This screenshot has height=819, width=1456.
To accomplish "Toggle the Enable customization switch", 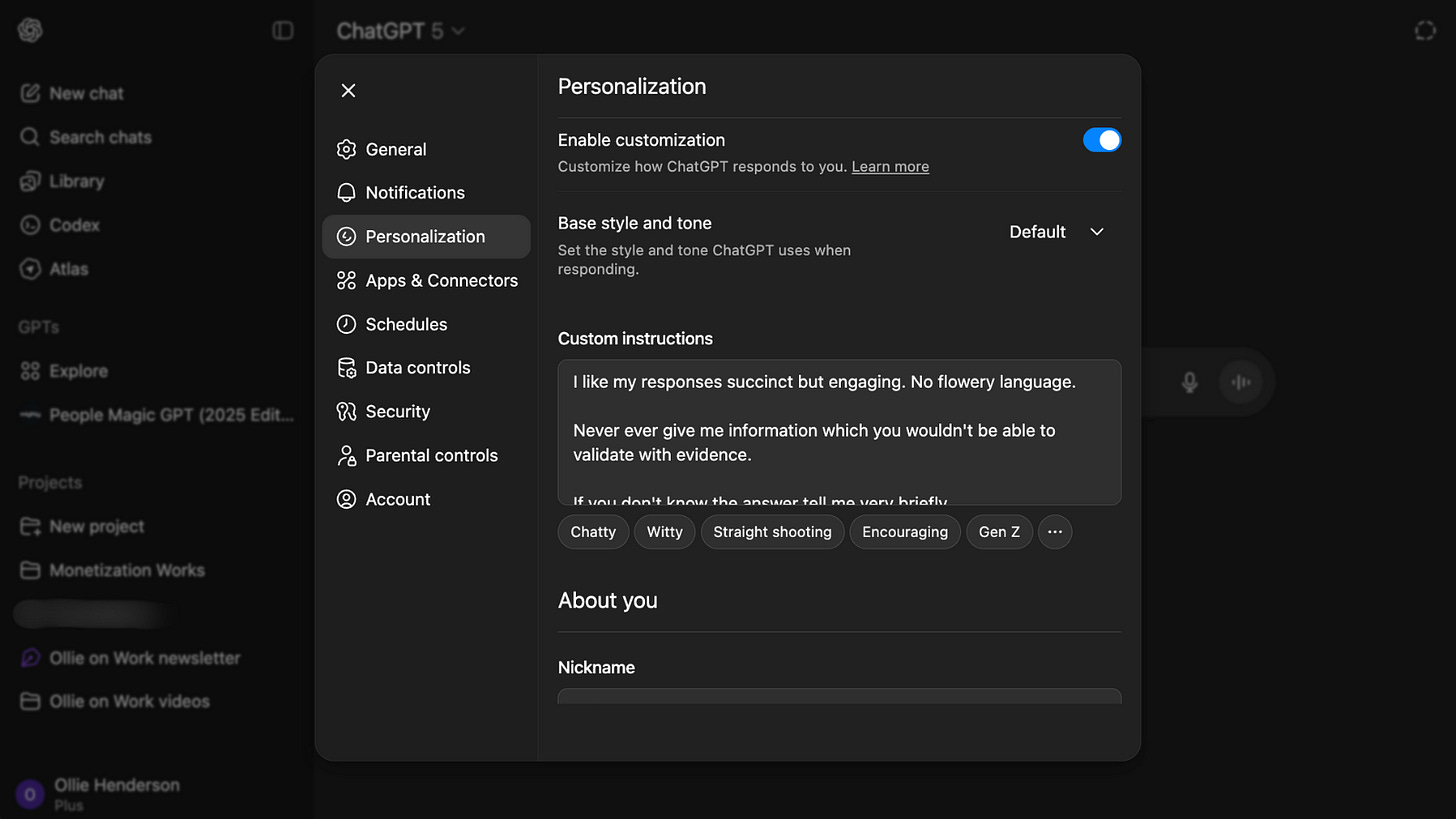I will click(1102, 140).
